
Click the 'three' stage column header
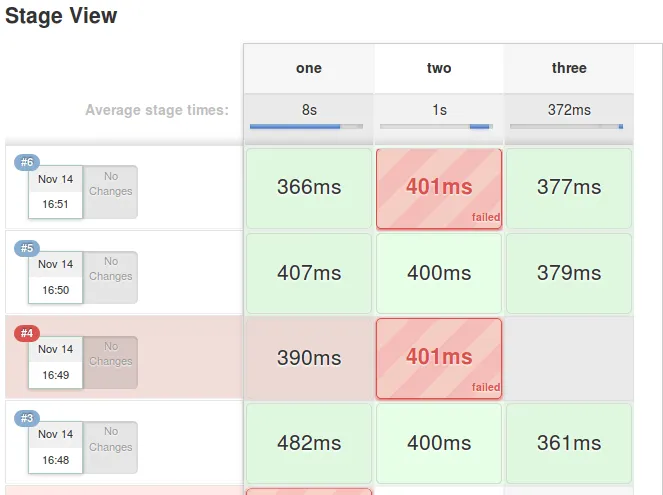click(x=569, y=68)
